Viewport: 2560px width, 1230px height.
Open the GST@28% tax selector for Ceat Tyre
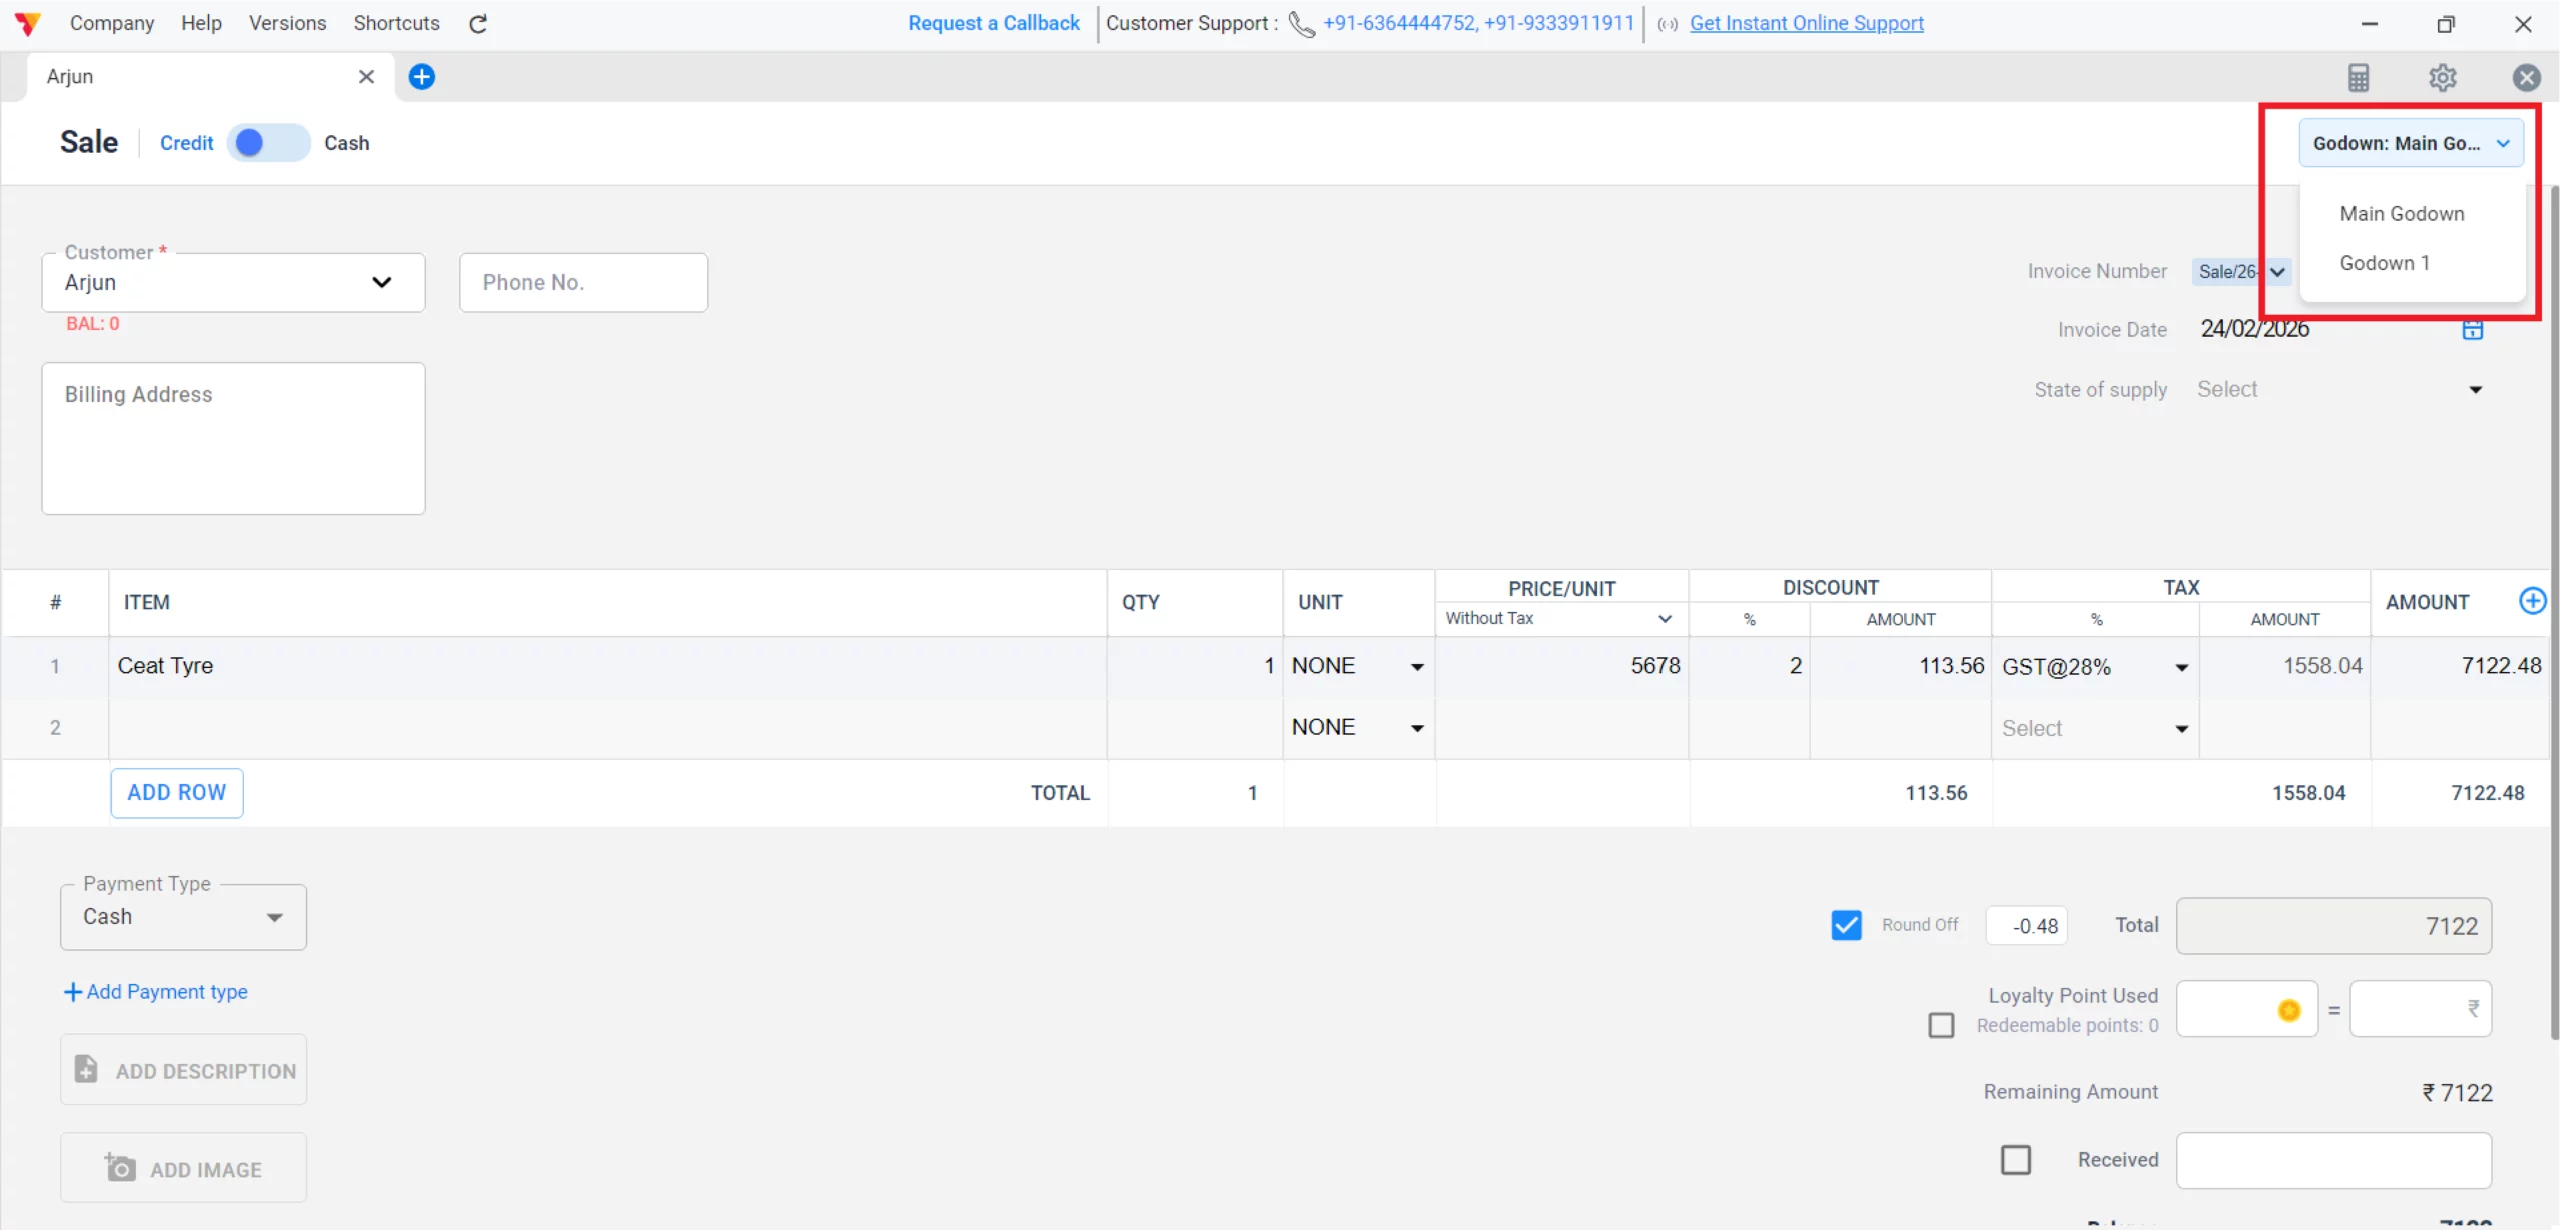pos(2180,666)
